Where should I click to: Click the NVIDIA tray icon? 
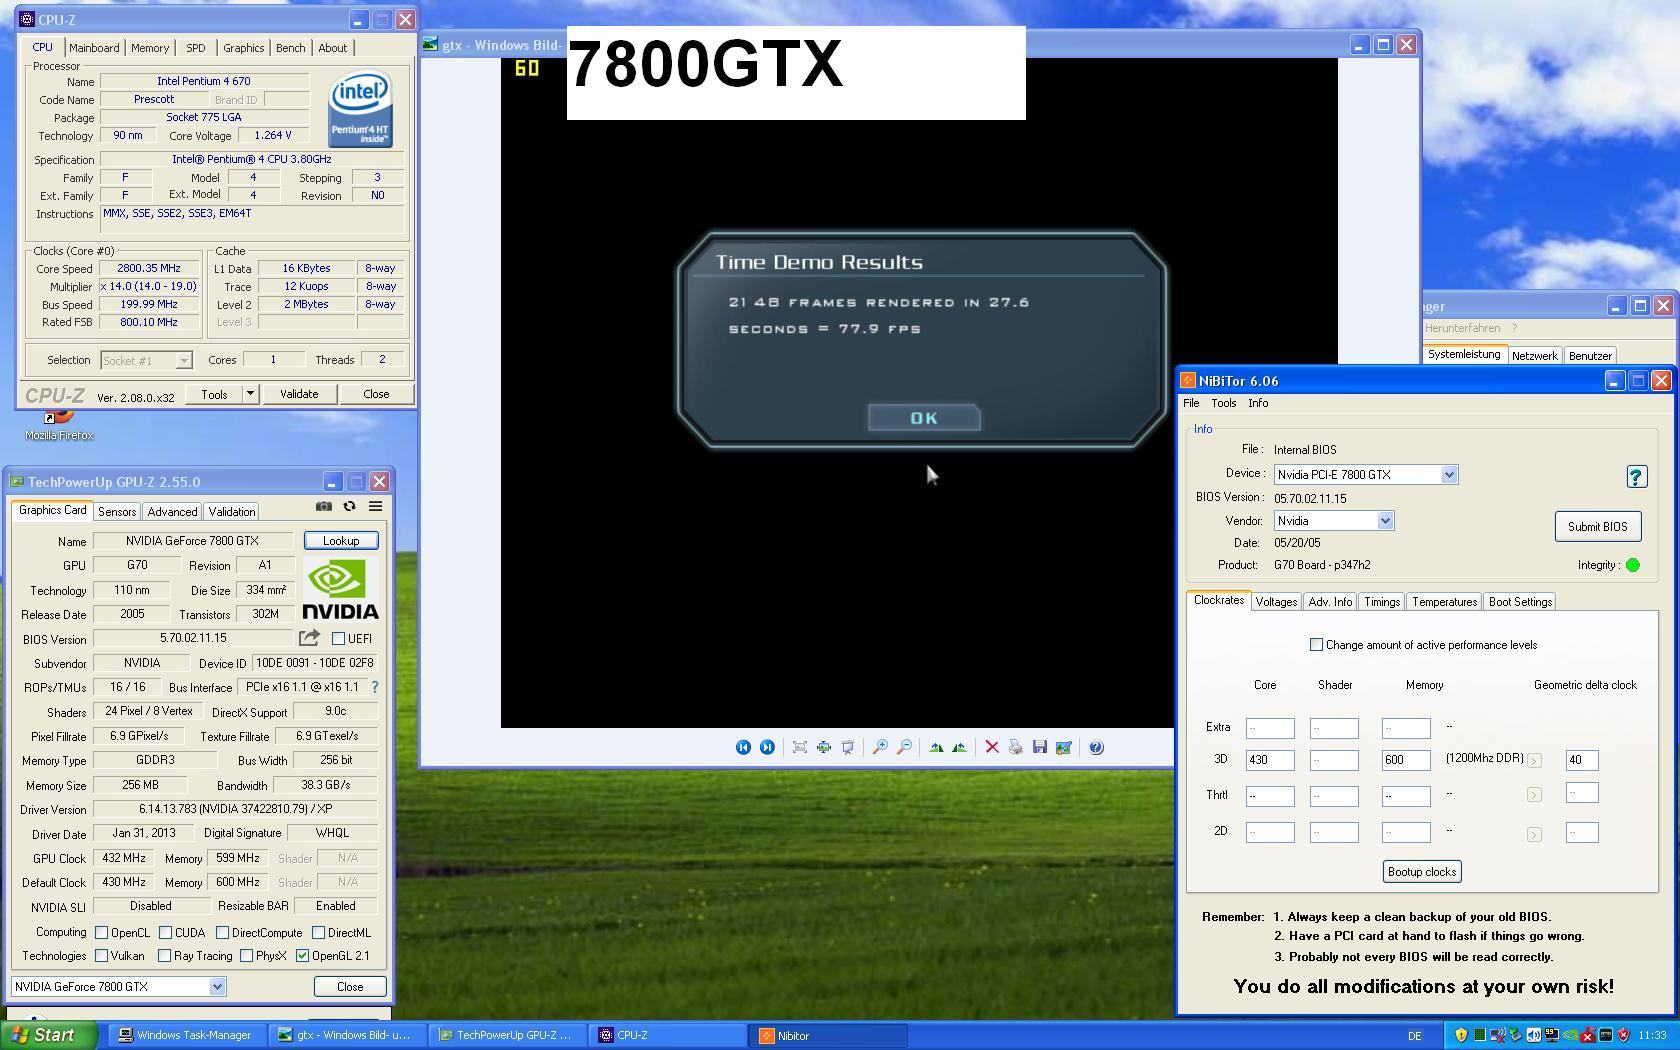1570,1035
